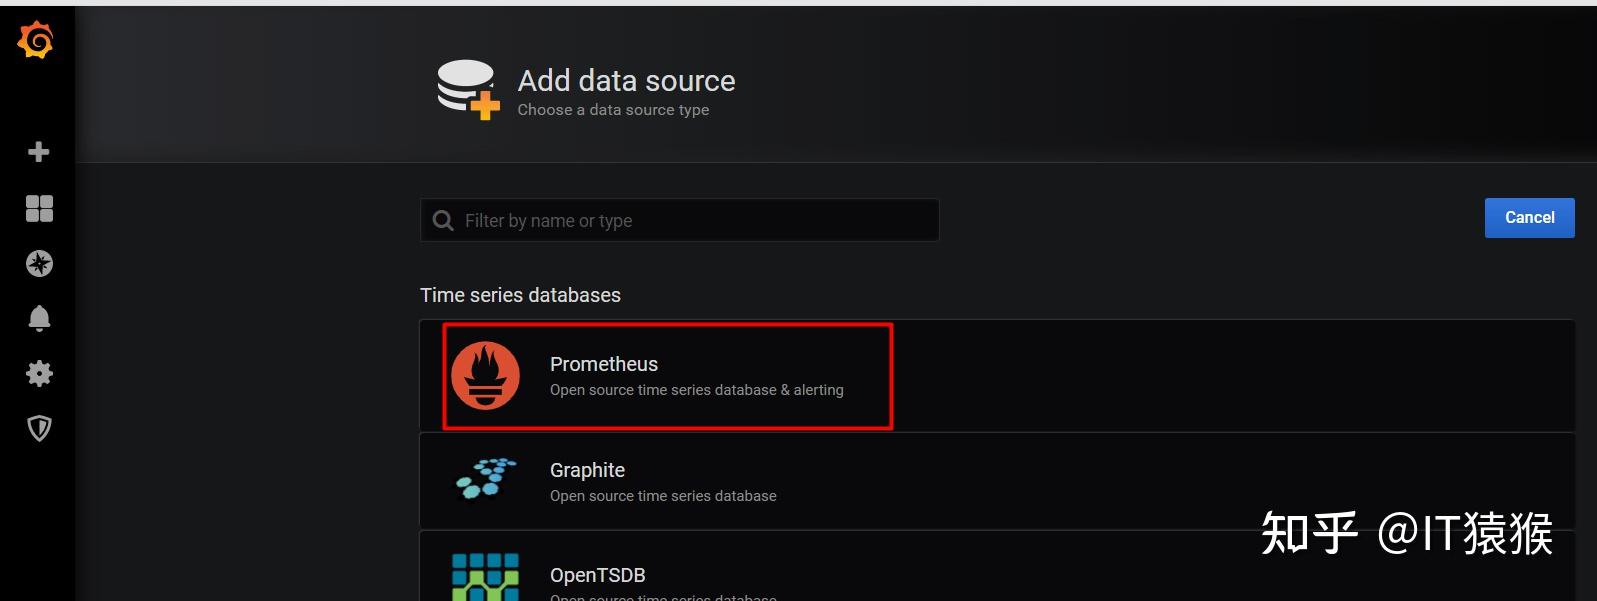
Task: Click the Add data source title
Action: [626, 80]
